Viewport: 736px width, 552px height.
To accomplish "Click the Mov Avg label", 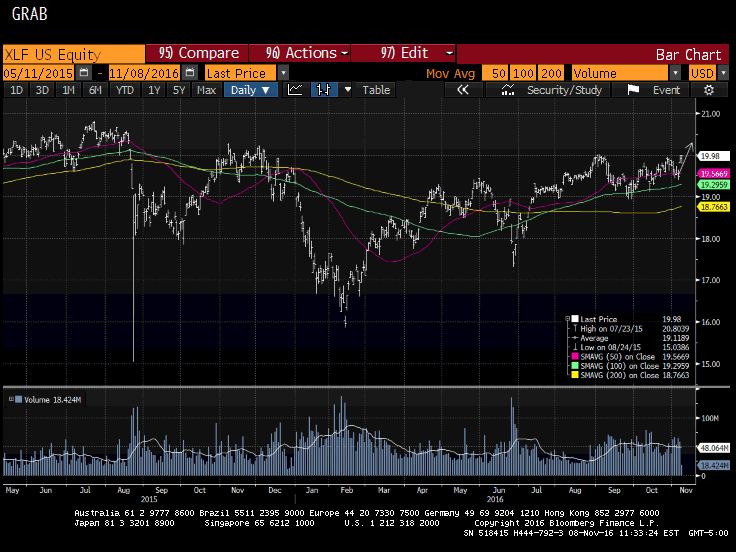I will 450,73.
